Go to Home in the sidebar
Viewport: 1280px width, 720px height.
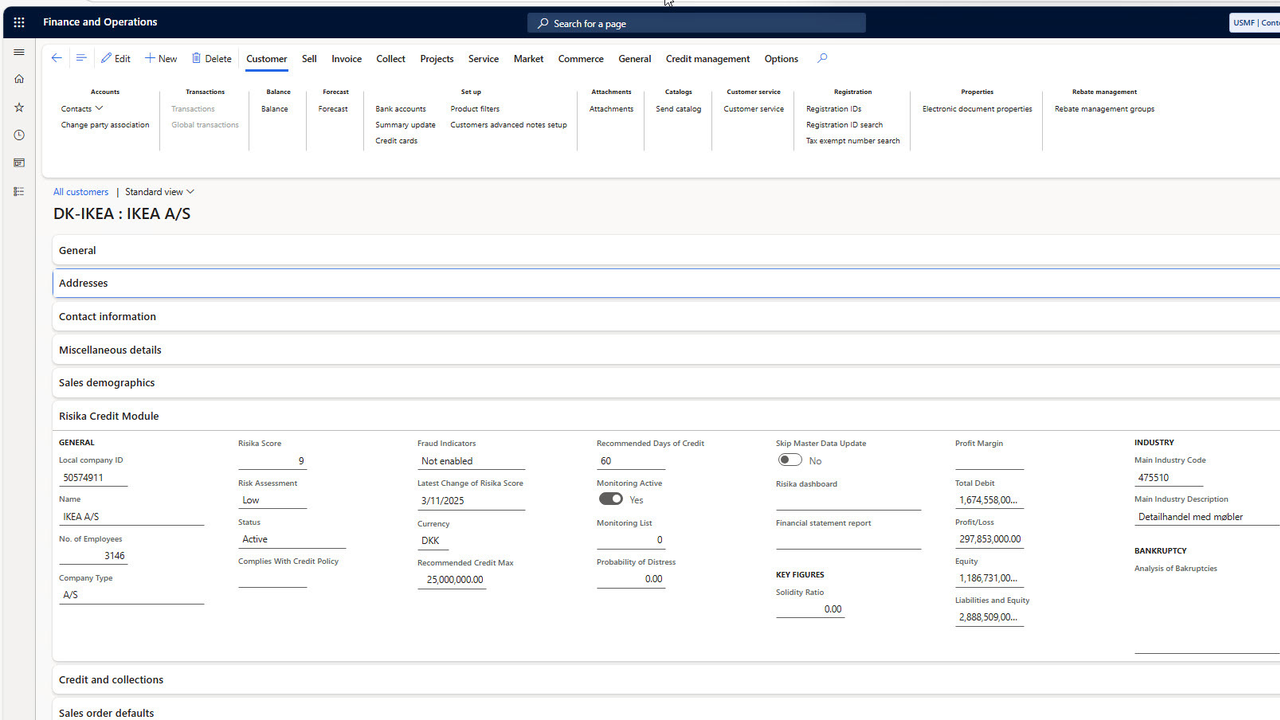pos(19,79)
